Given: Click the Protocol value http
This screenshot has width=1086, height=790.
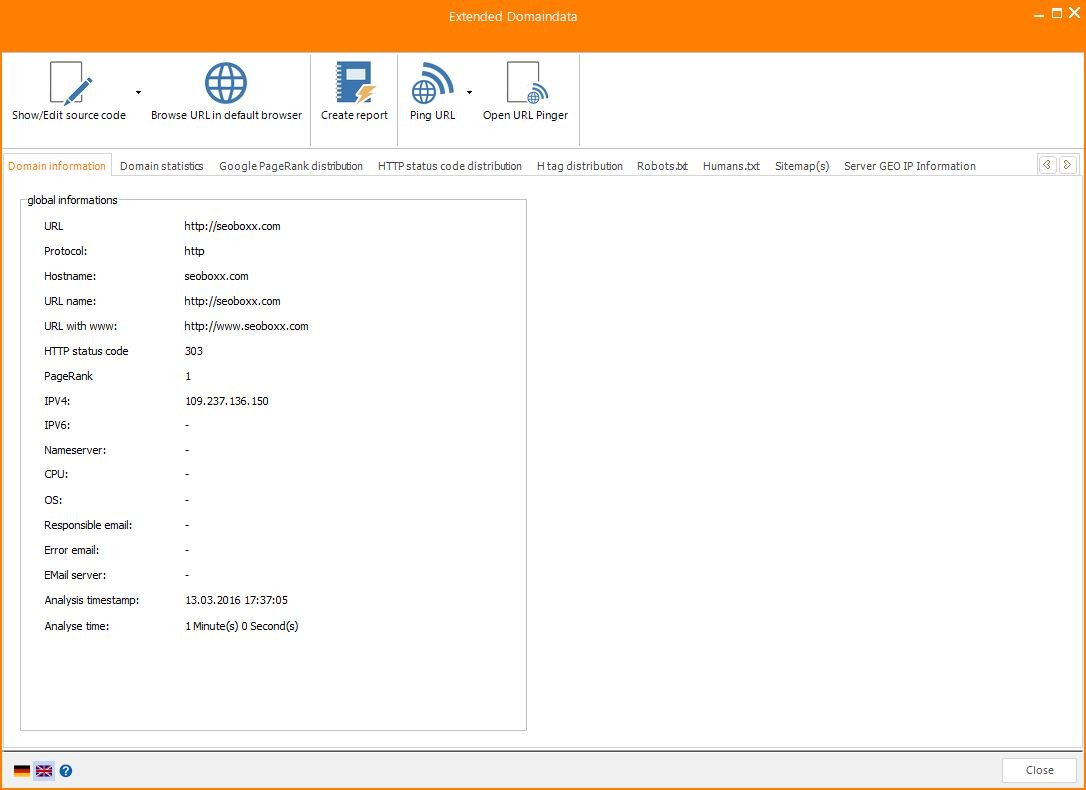Looking at the screenshot, I should pos(194,251).
